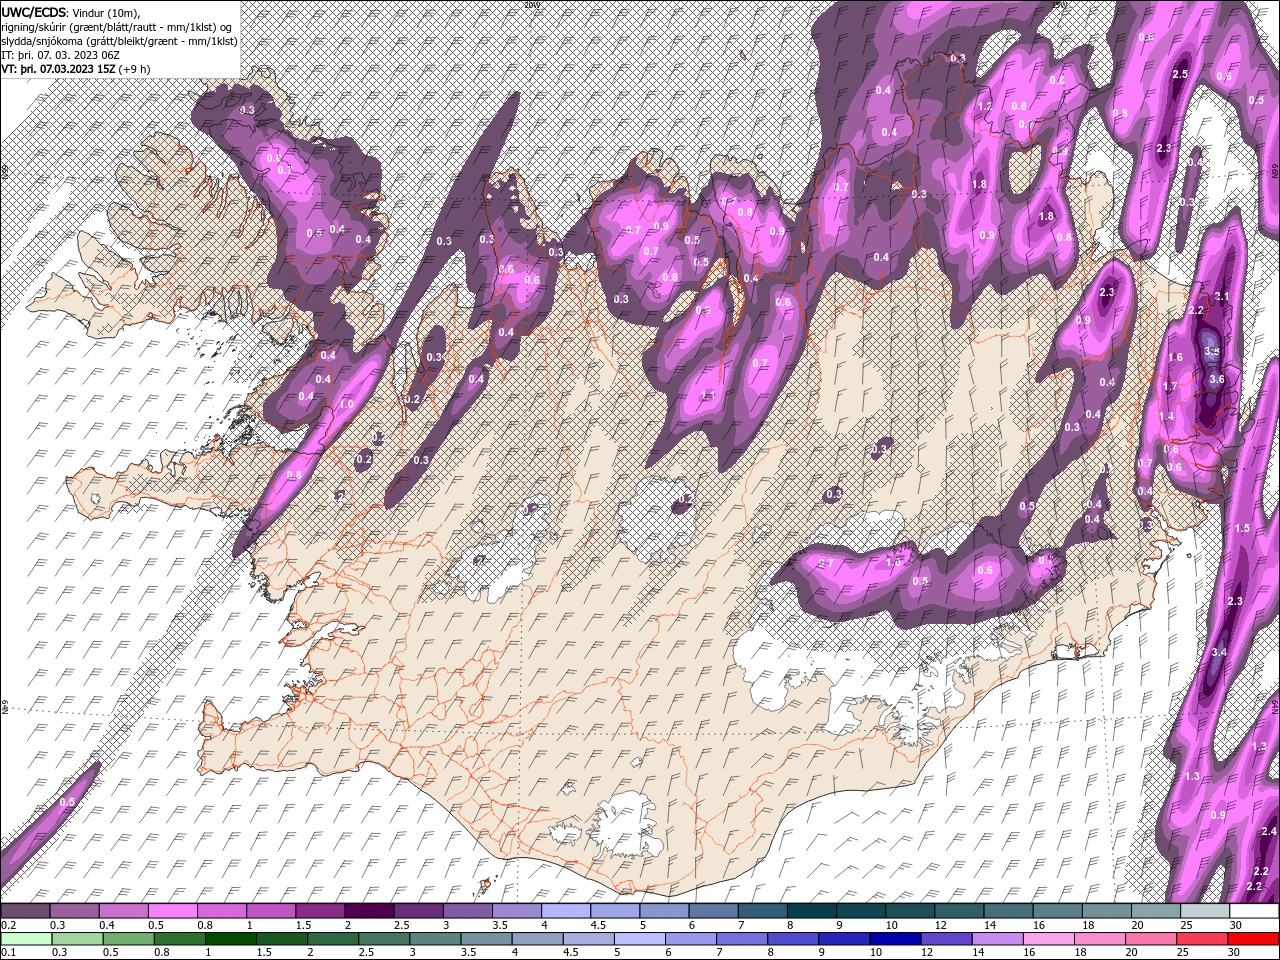This screenshot has height=960, width=1280.
Task: Pick the light lavender 4–4.5 snow legend swatch
Action: 566,911
